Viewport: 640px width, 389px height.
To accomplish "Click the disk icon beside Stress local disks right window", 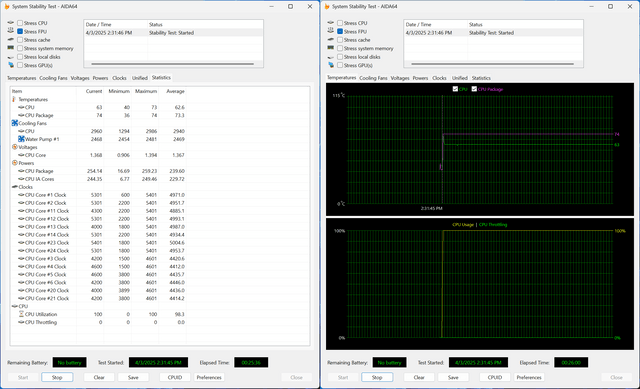I will coord(331,57).
